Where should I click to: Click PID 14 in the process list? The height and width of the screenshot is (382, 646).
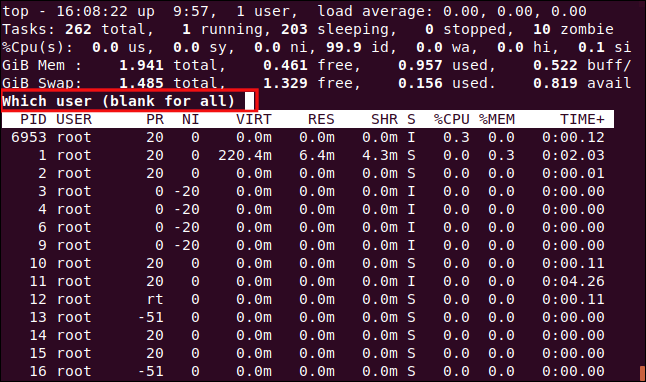(x=38, y=335)
